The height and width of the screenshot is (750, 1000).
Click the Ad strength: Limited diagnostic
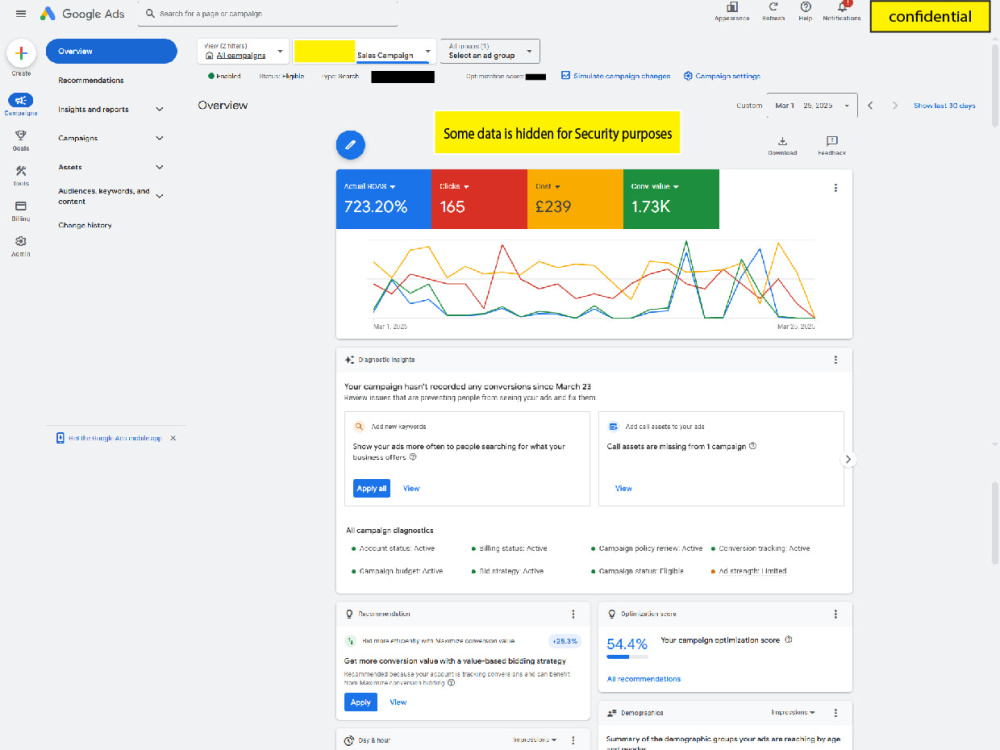tap(753, 571)
